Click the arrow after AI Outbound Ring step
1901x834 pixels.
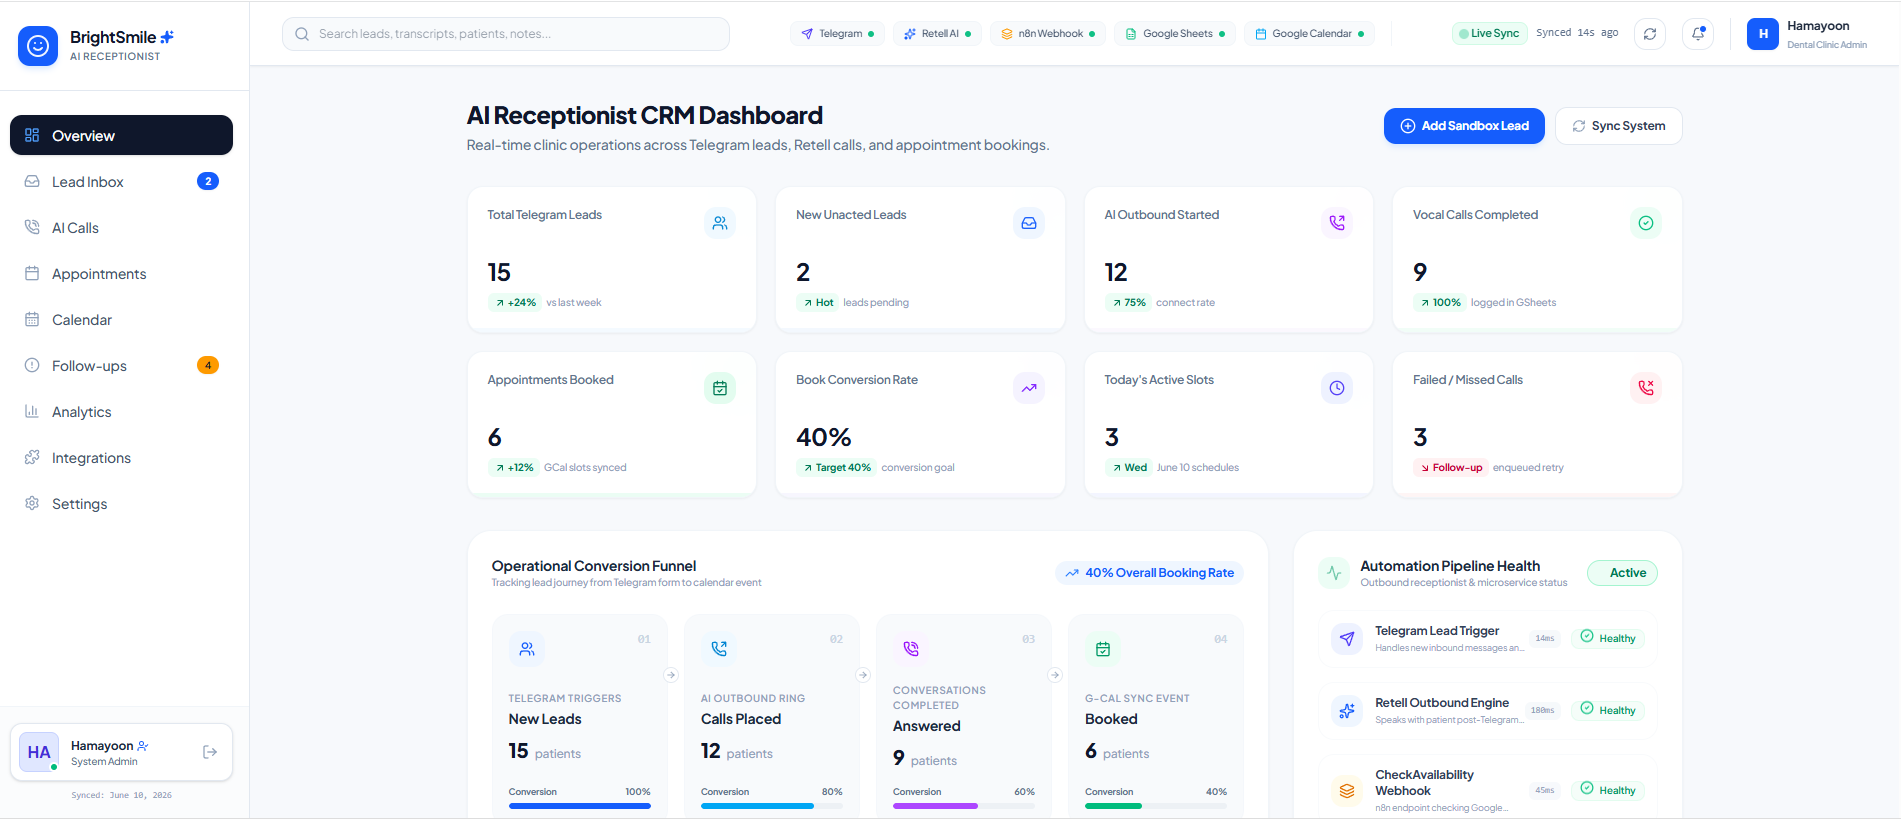pos(863,675)
